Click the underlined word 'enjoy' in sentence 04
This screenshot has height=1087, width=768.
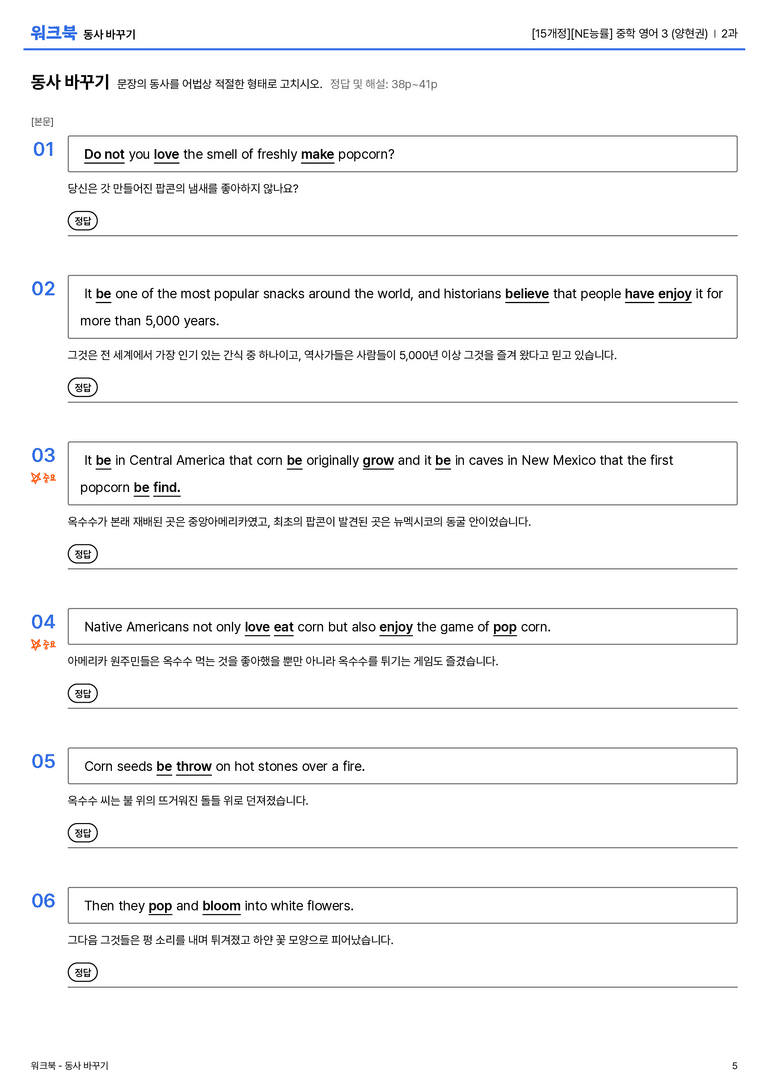[396, 627]
